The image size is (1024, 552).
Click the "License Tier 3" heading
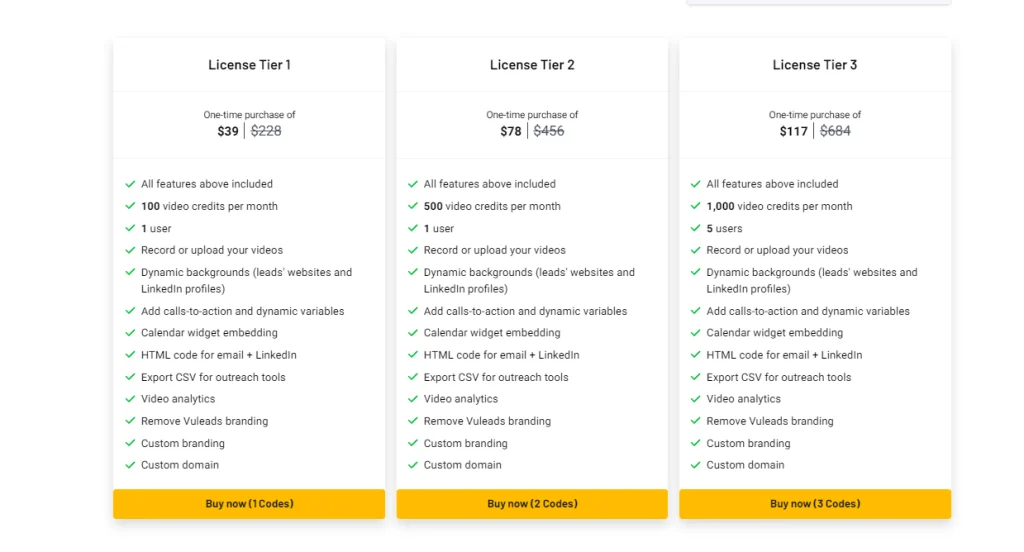click(x=815, y=65)
